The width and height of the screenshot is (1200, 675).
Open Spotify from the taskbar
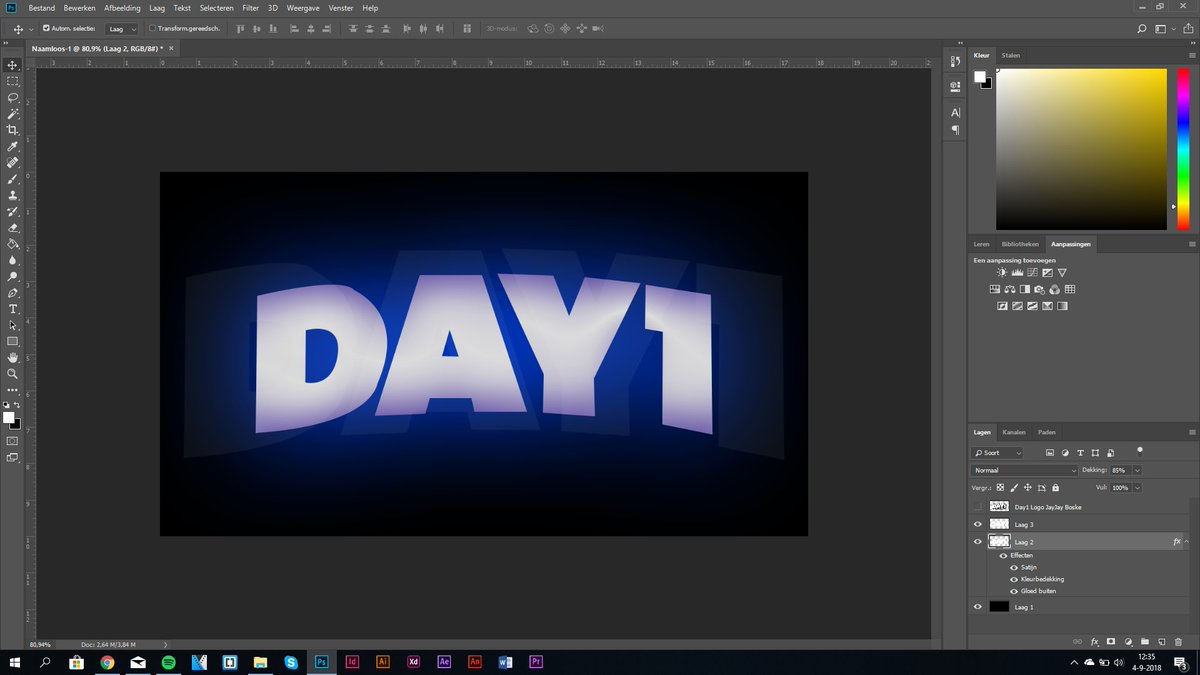(168, 662)
